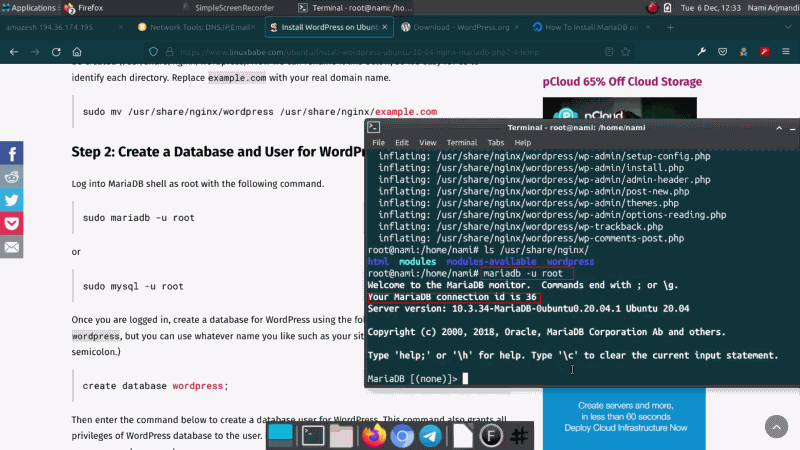Click the tracking protection shield icon
This screenshot has height=450, width=800.
pyautogui.click(x=153, y=52)
